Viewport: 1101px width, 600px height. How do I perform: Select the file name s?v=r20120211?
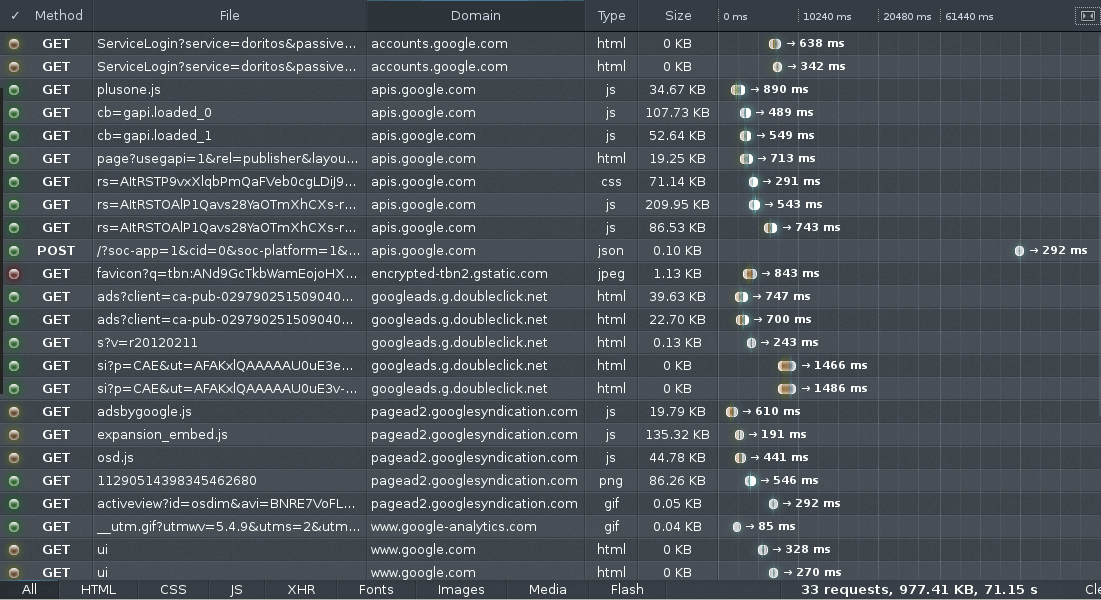147,343
